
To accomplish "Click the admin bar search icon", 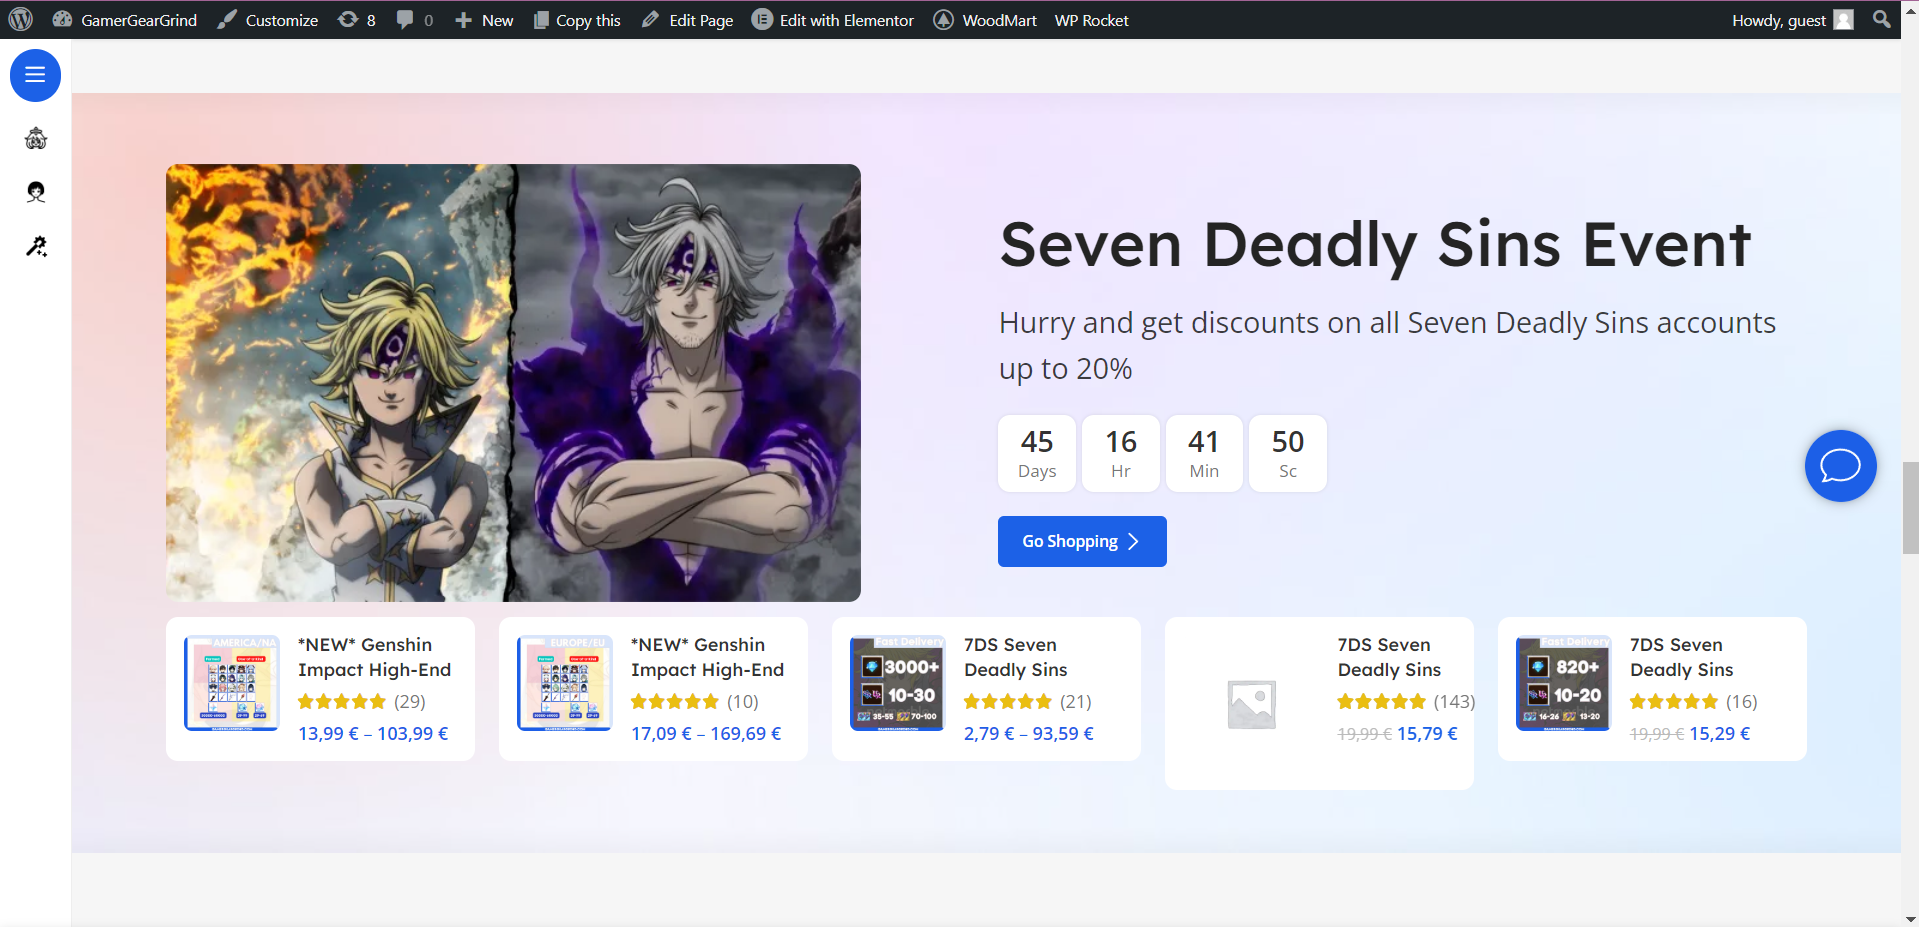I will pyautogui.click(x=1881, y=19).
